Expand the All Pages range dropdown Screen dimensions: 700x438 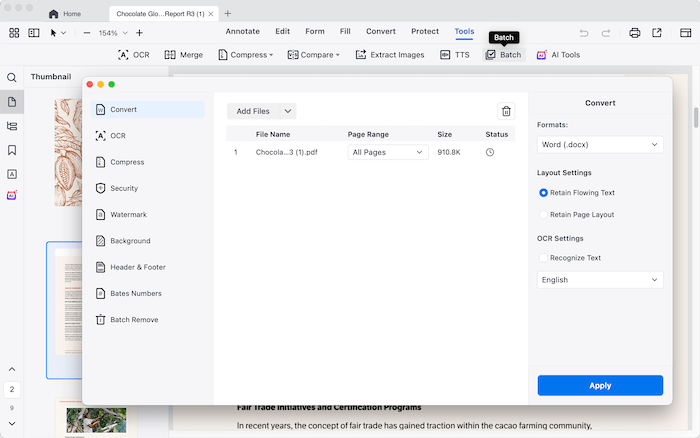click(388, 152)
